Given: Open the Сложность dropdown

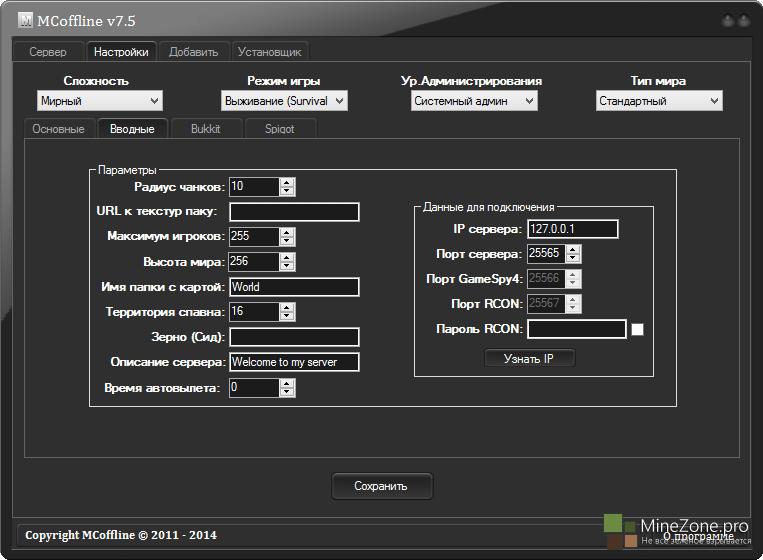Looking at the screenshot, I should (99, 101).
